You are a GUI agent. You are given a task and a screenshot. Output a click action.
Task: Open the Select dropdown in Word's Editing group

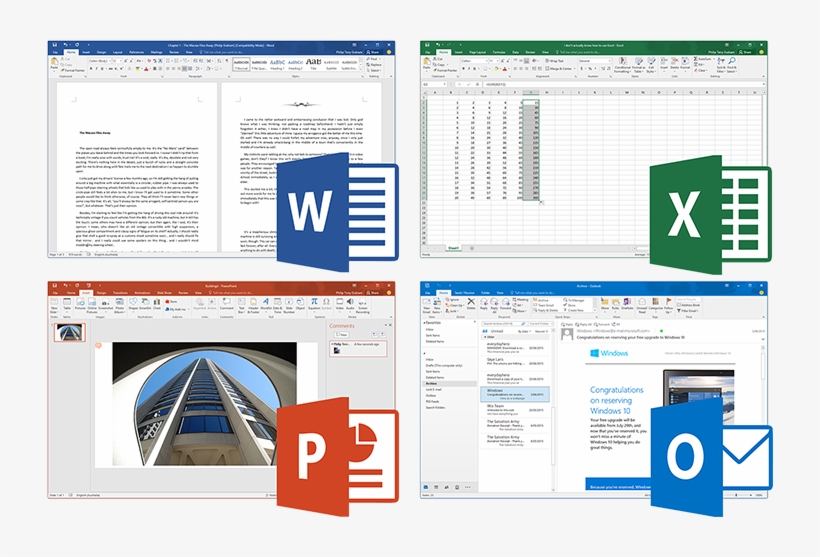coord(374,71)
